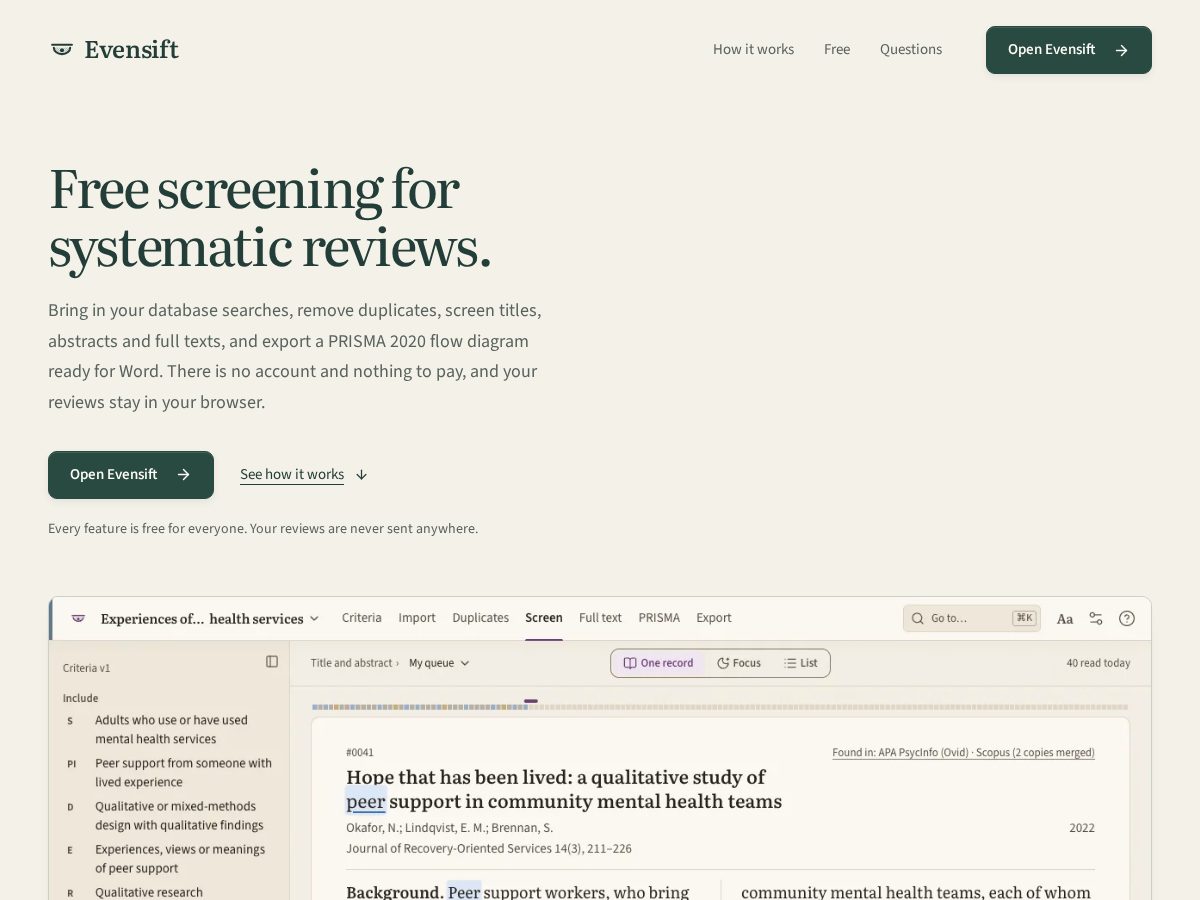Image resolution: width=1200 pixels, height=900 pixels.
Task: Click the List view lines icon
Action: point(790,663)
